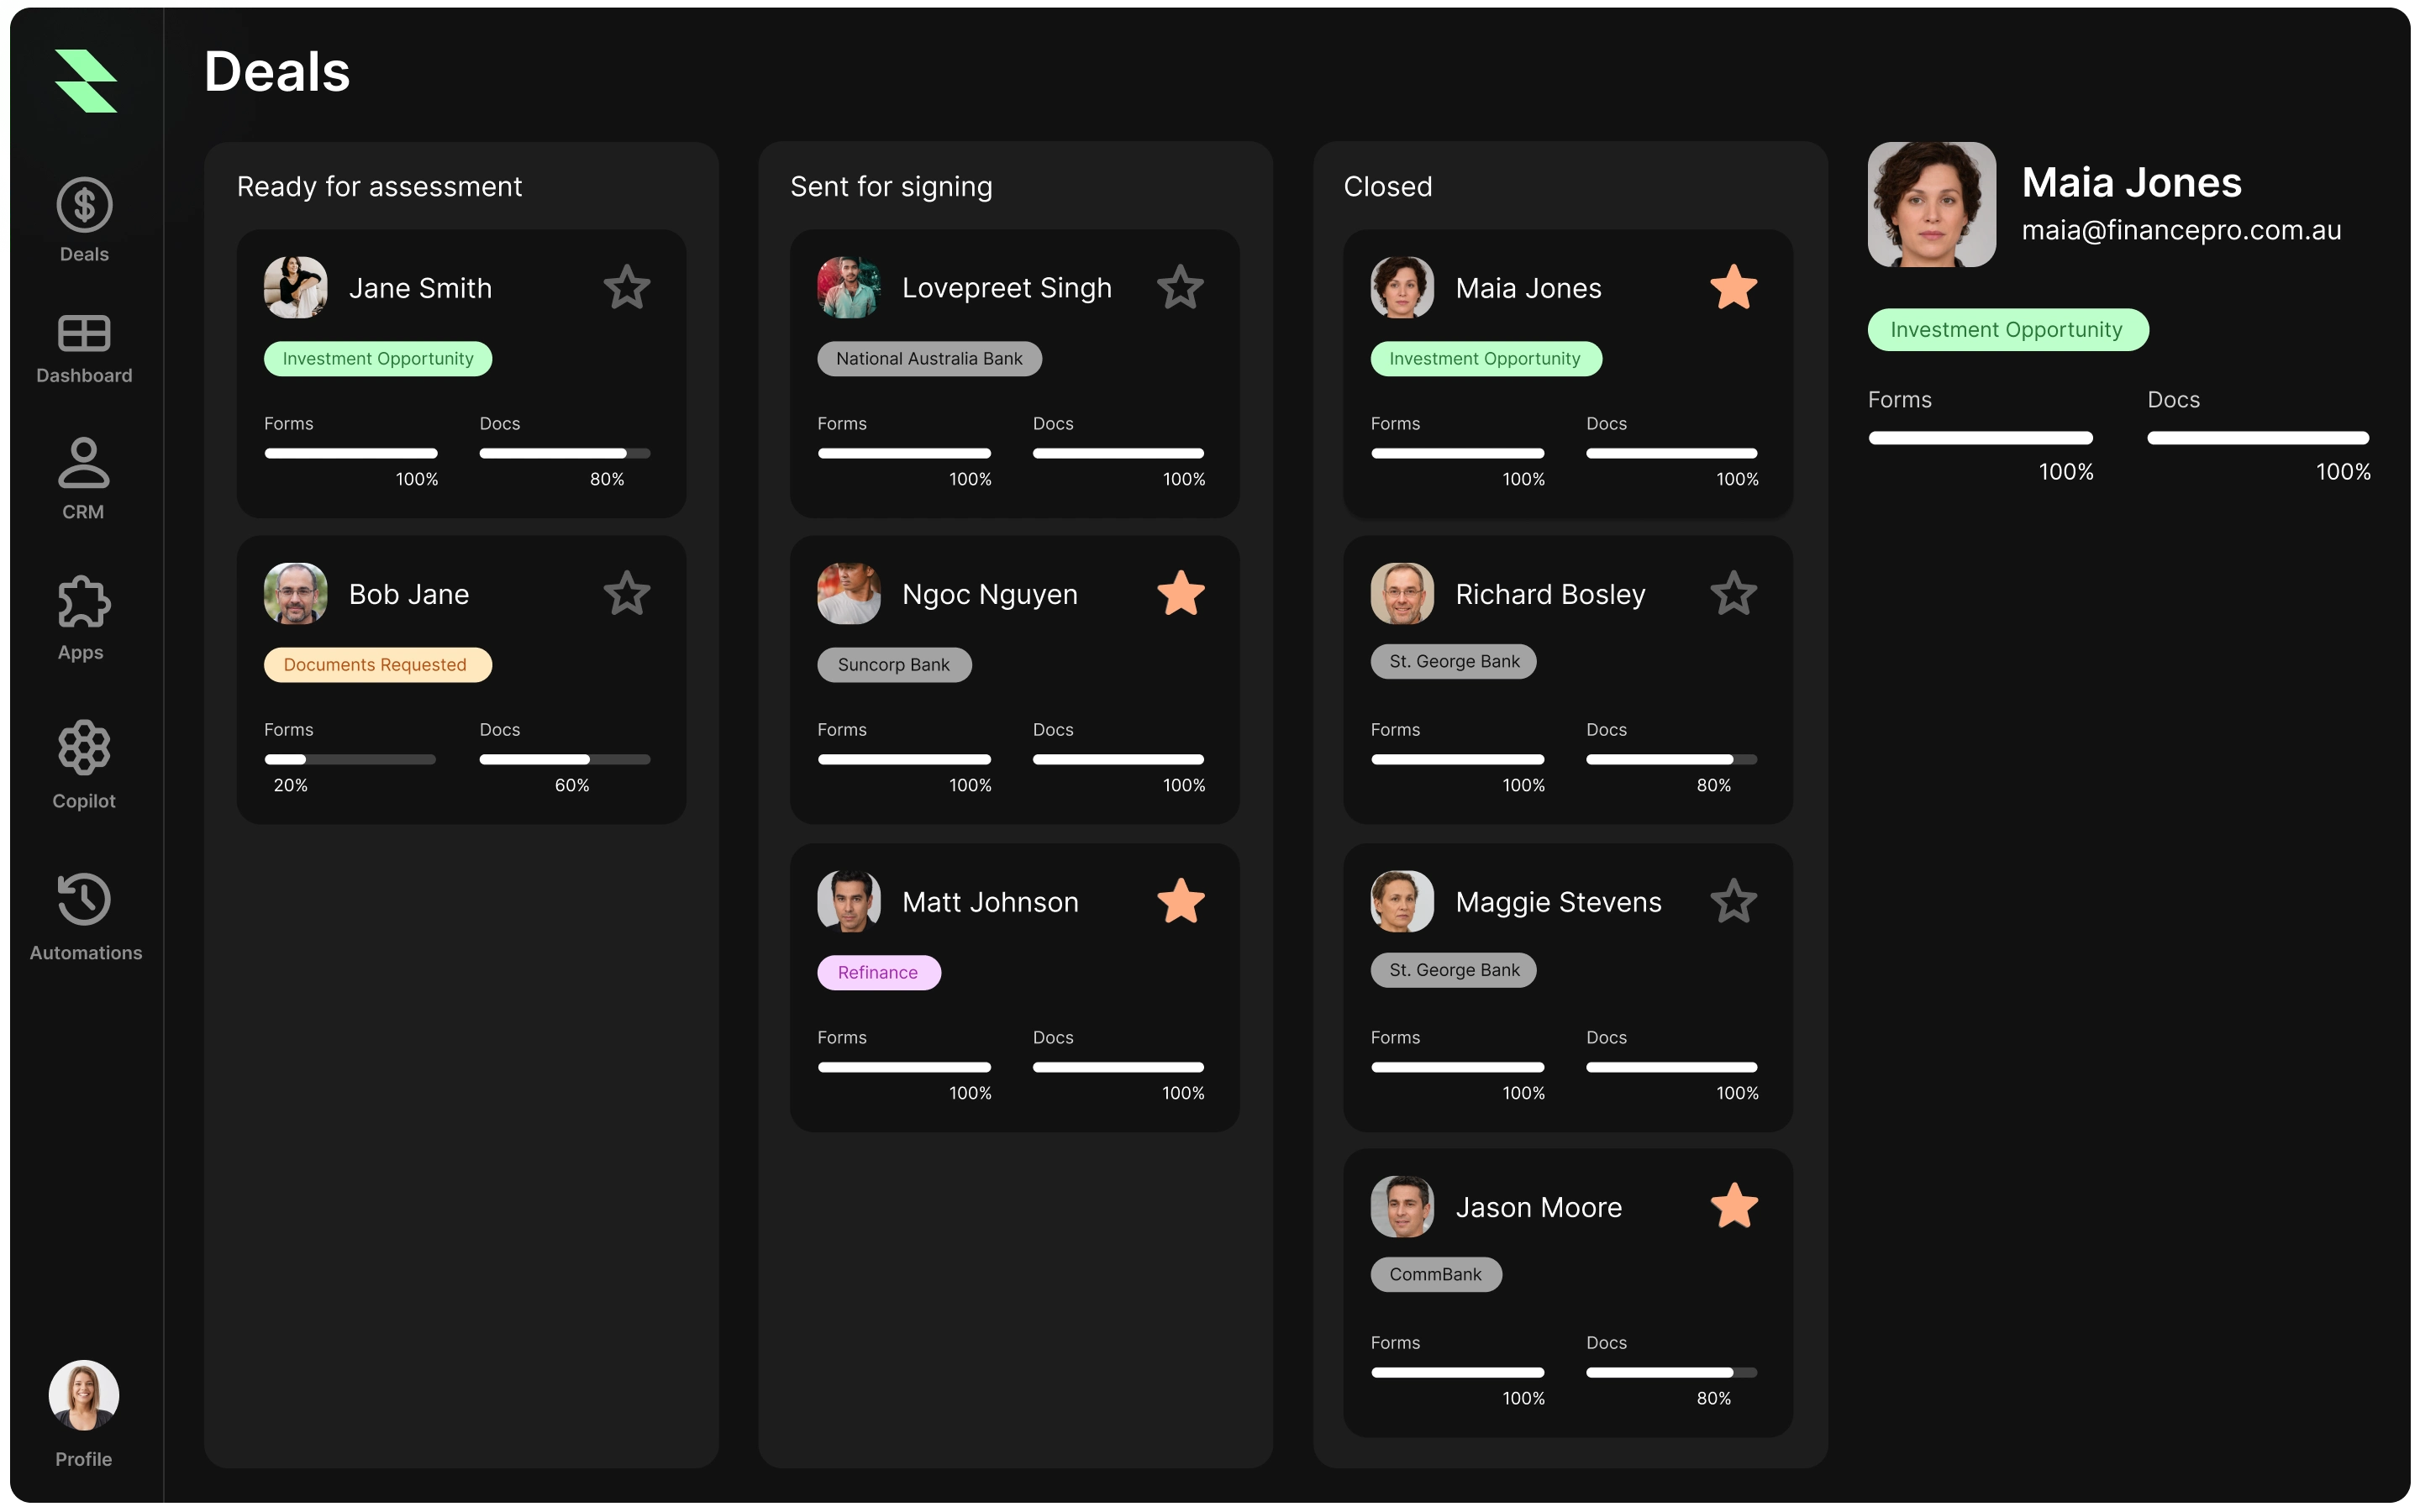
Task: Click the CommBank tag
Action: [x=1435, y=1274]
